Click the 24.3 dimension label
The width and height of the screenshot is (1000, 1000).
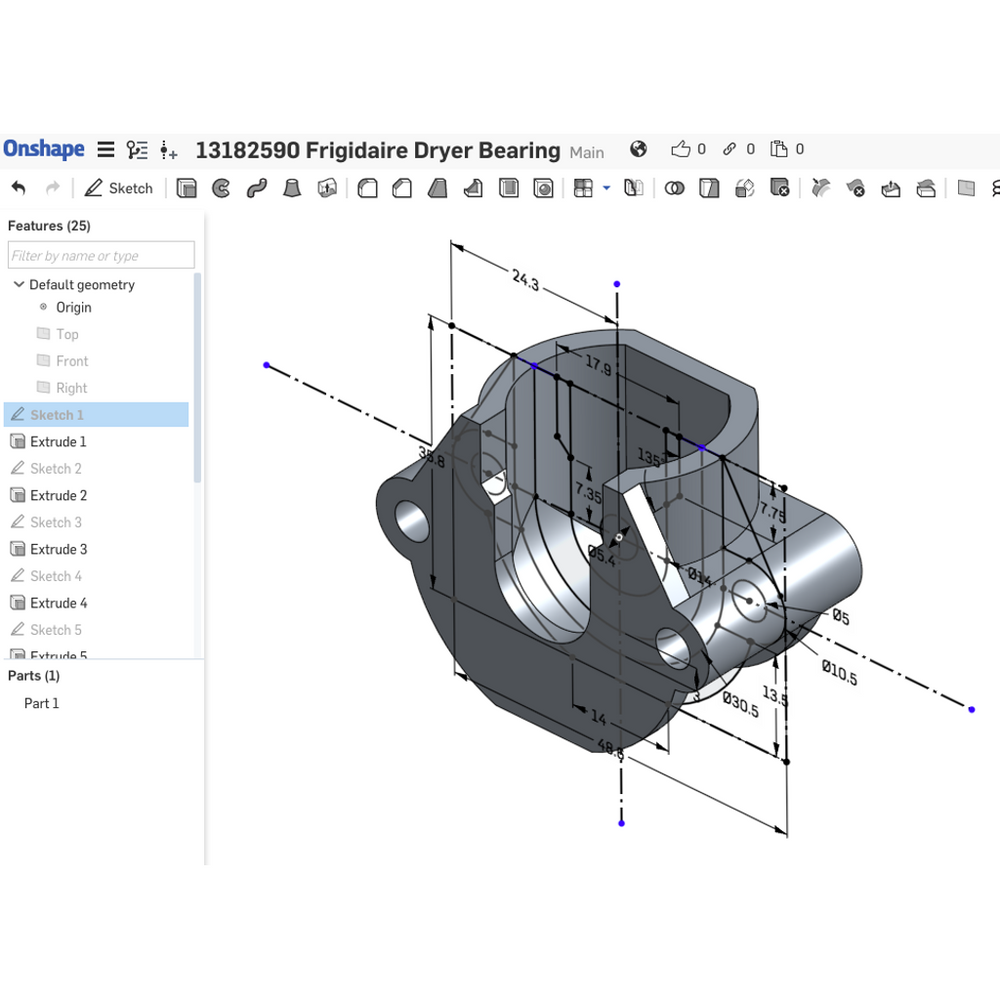pos(526,279)
